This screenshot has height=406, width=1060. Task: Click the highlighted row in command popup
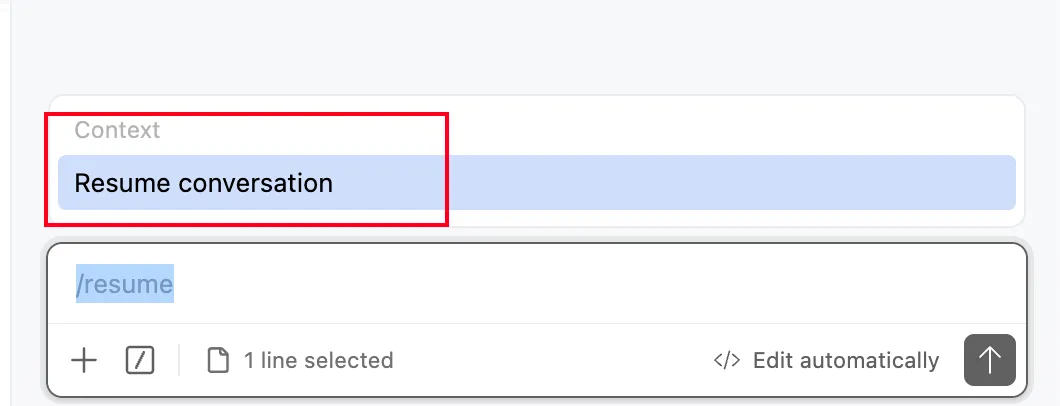pyautogui.click(x=536, y=183)
